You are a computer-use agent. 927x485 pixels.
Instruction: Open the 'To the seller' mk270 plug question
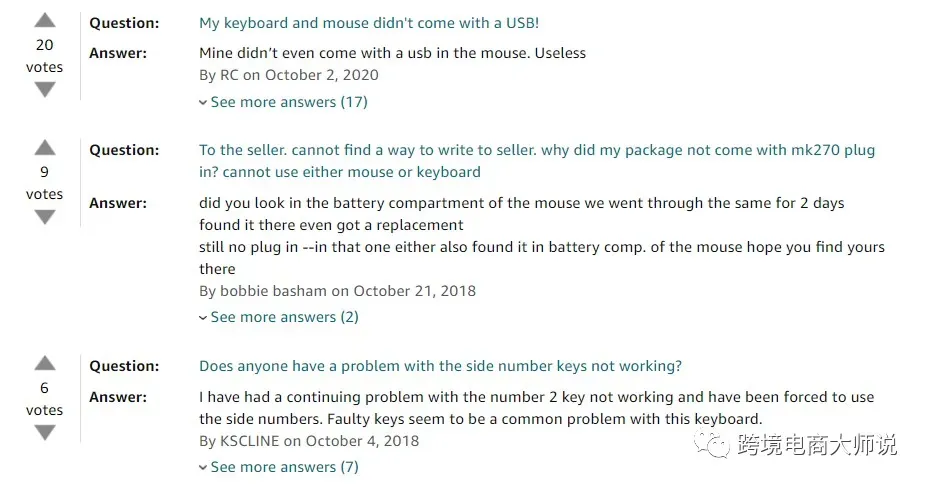[536, 161]
